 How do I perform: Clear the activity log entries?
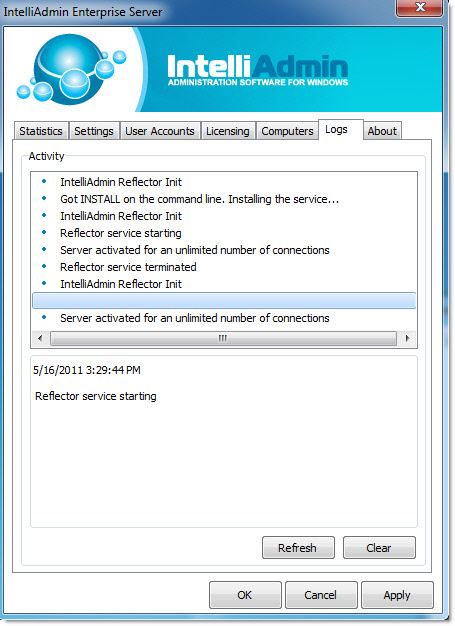click(379, 548)
